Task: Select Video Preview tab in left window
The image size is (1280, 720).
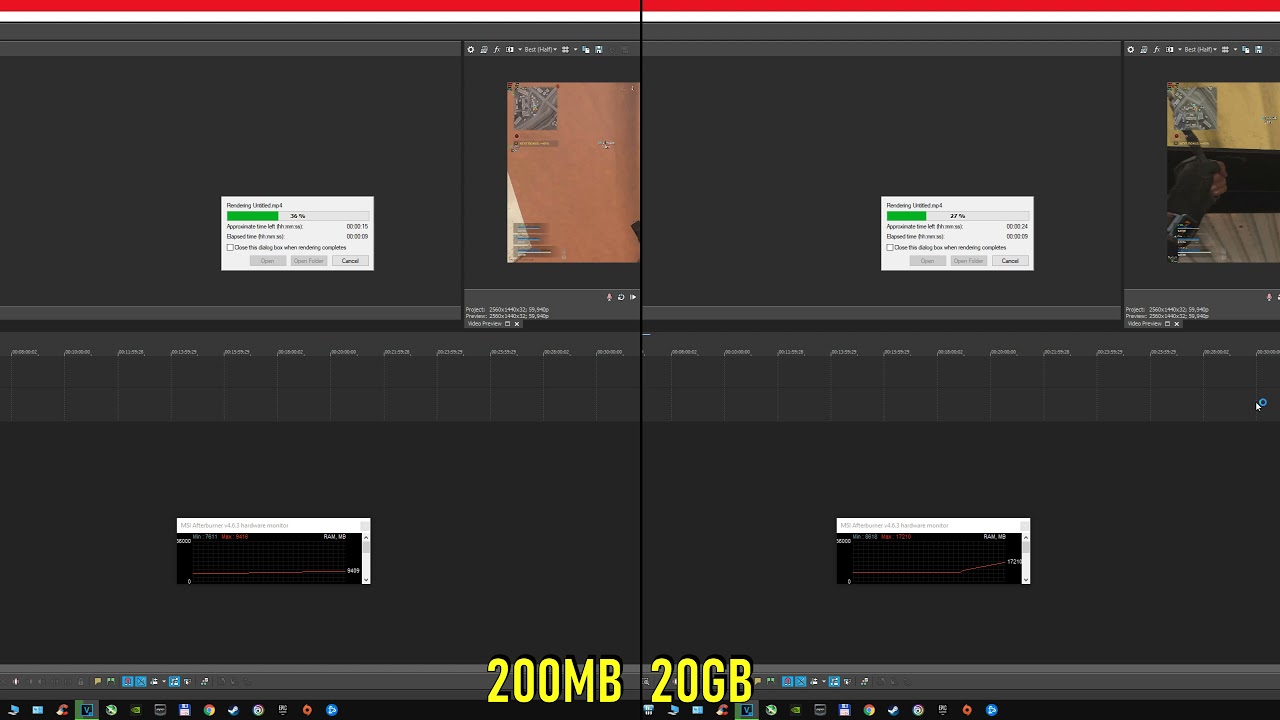Action: 485,324
